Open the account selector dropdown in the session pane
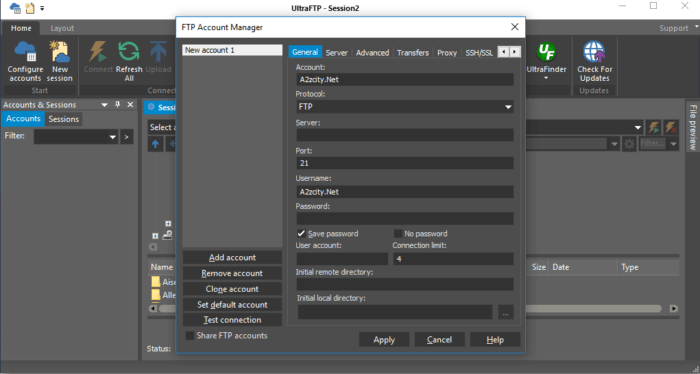 pyautogui.click(x=638, y=128)
